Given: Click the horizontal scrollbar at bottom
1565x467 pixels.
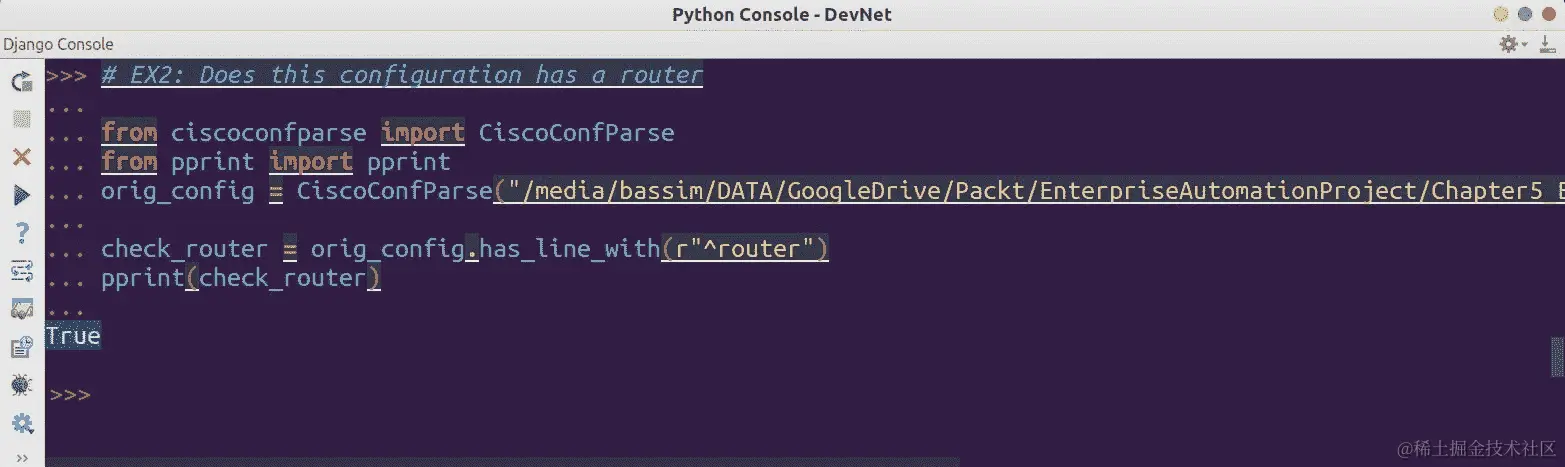Looking at the screenshot, I should (502, 462).
